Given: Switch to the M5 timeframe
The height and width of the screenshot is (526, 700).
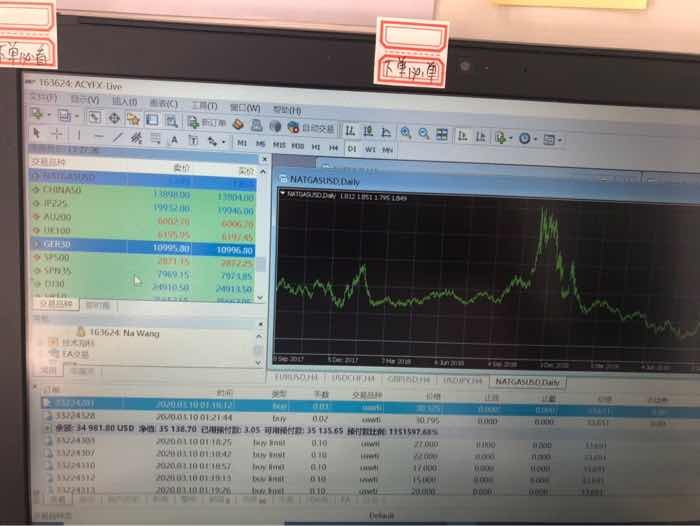Looking at the screenshot, I should 261,144.
